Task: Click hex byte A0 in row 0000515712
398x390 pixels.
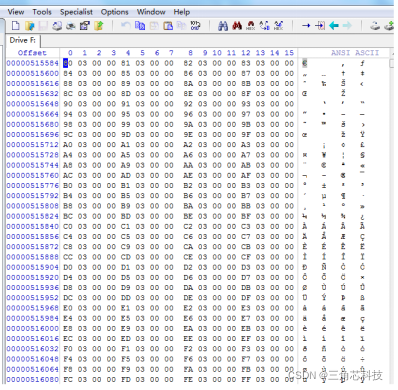Action: pos(68,145)
